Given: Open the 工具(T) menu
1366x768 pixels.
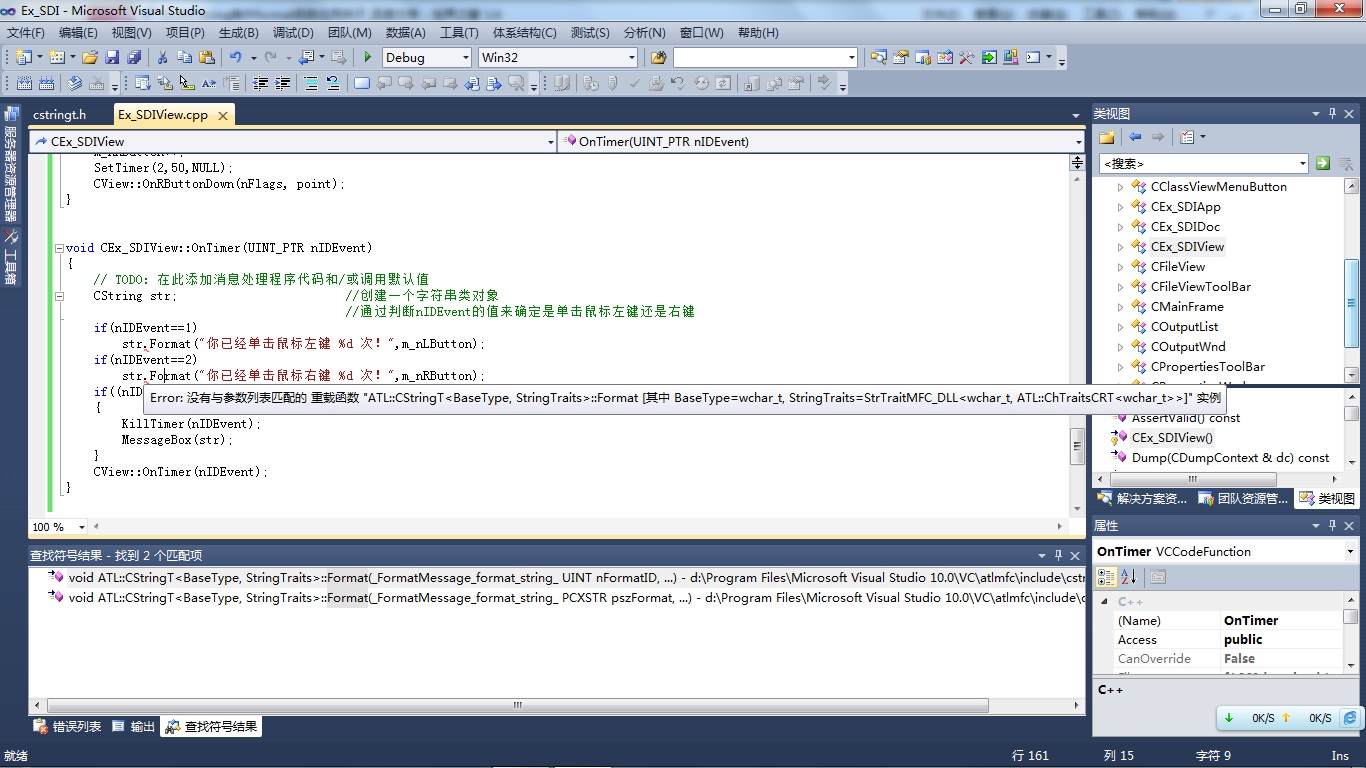Looking at the screenshot, I should point(459,33).
